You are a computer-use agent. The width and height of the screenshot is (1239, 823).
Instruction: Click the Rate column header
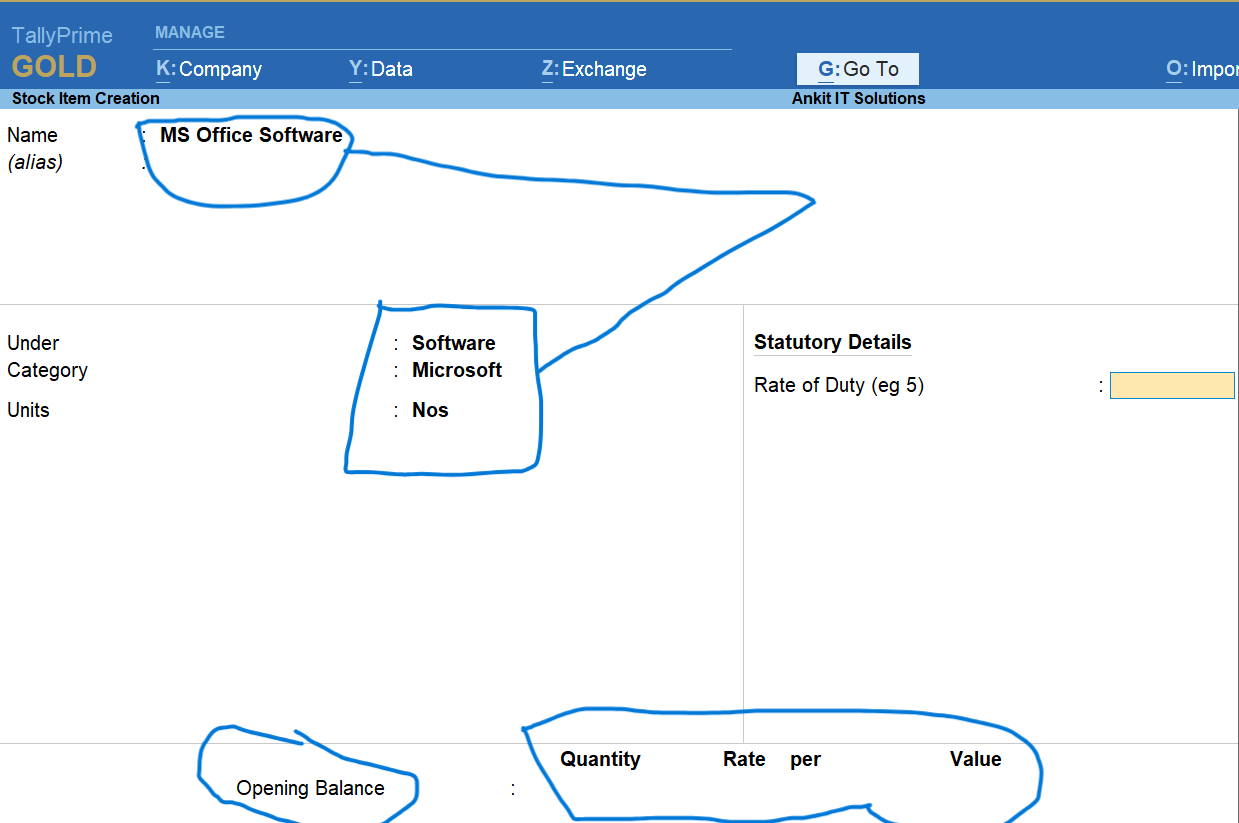[x=744, y=759]
